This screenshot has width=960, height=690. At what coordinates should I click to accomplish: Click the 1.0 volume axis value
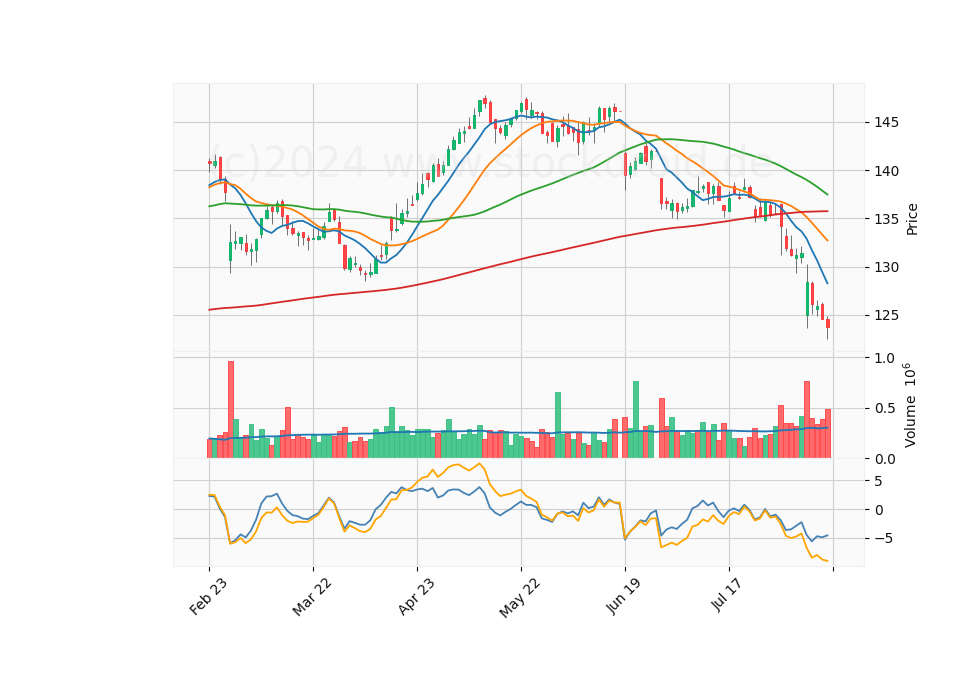click(883, 358)
